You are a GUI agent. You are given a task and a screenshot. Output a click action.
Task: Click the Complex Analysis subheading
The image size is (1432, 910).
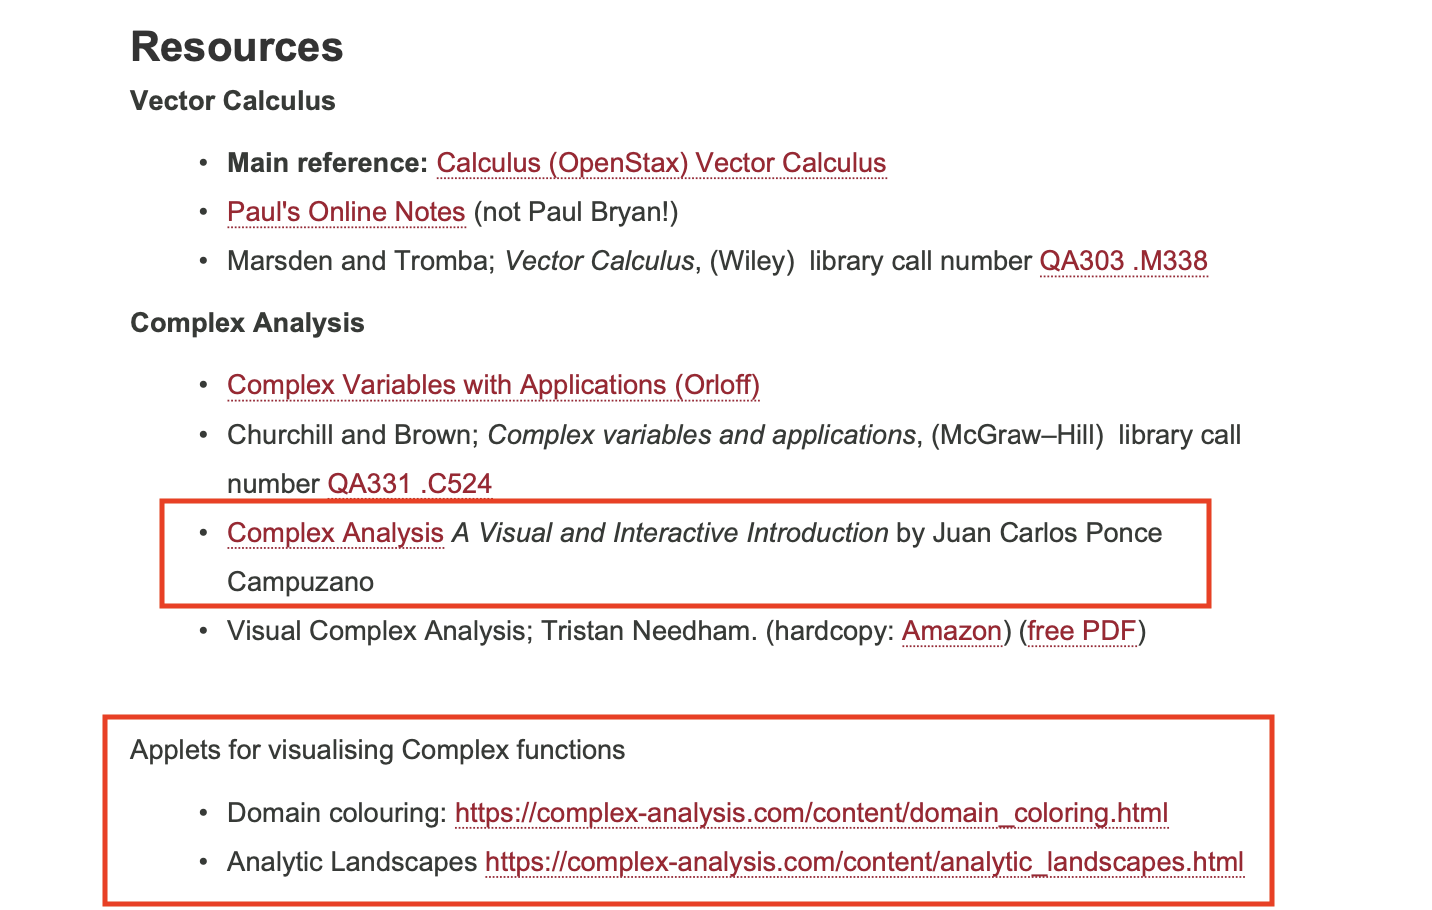247,323
